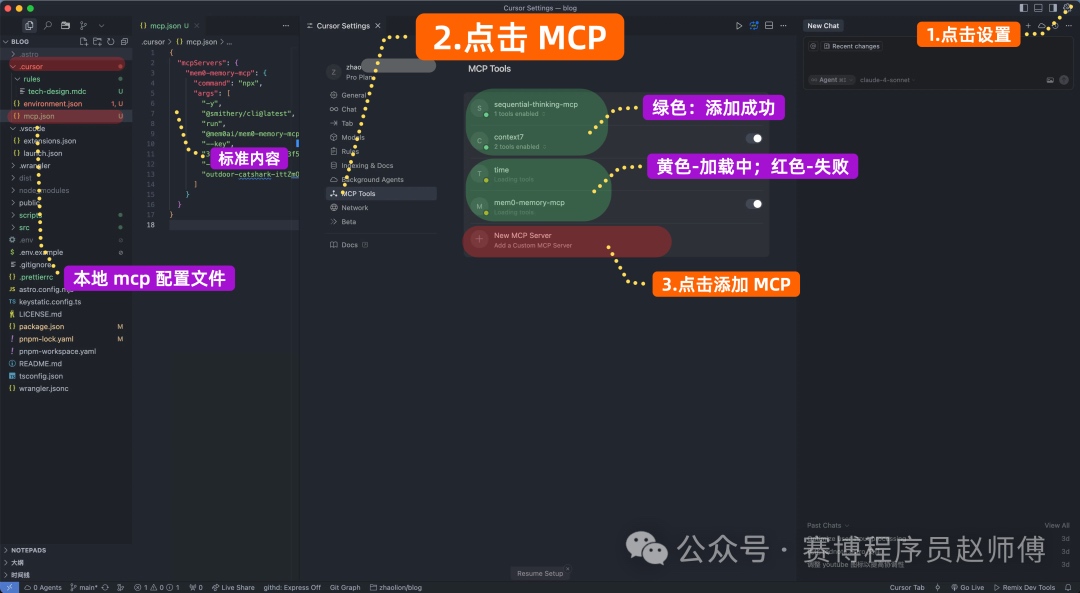Click the attach image icon in chat input

pyautogui.click(x=1050, y=80)
